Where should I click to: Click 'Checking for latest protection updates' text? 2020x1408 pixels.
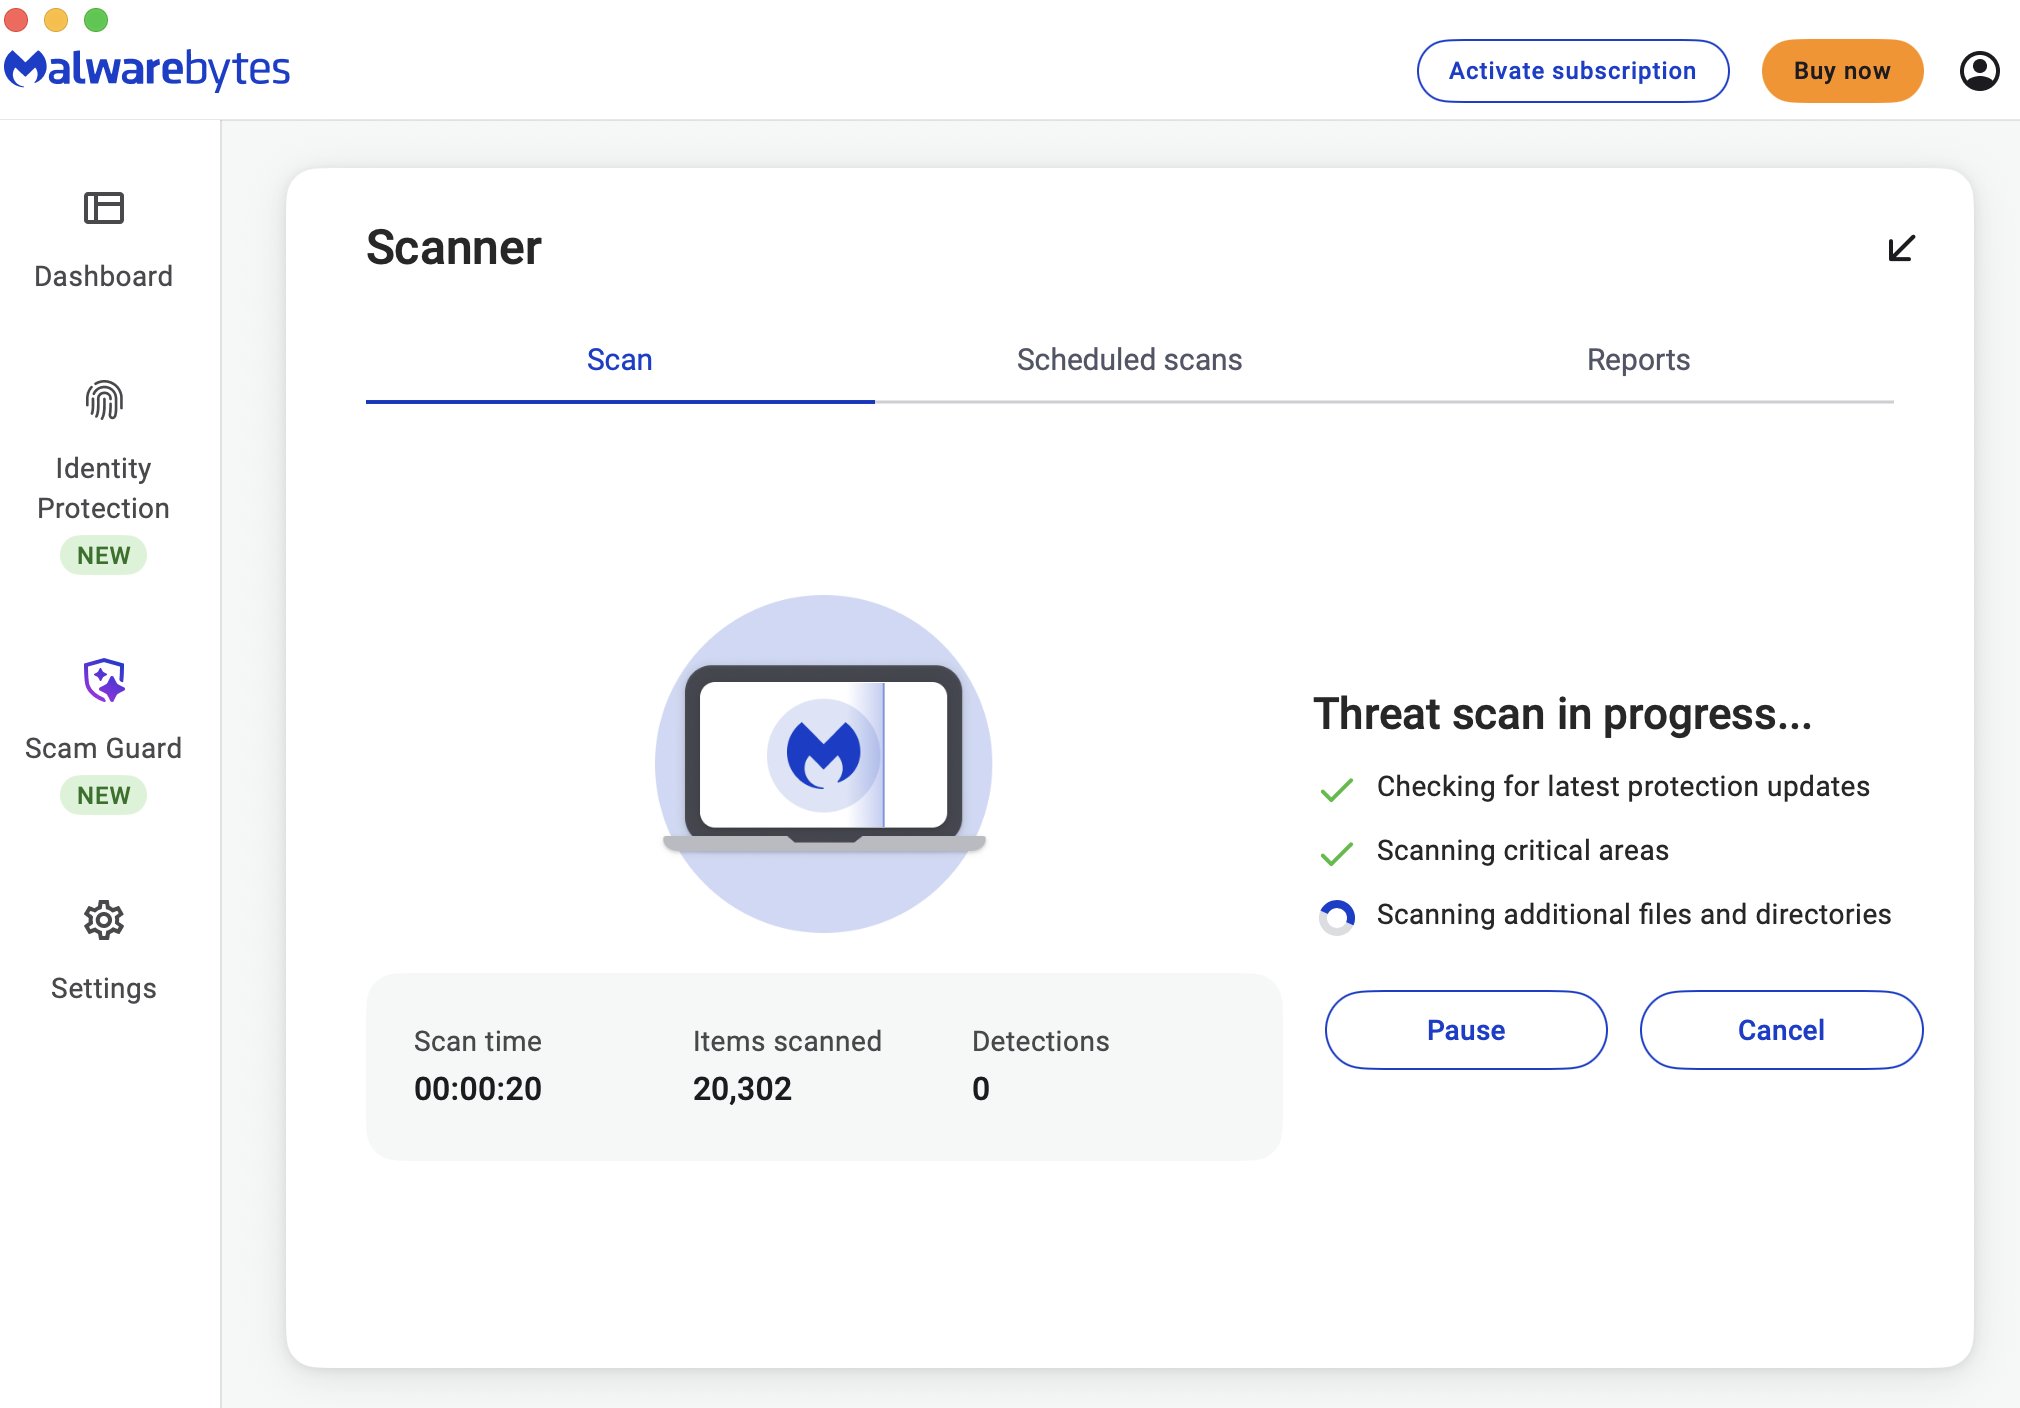pos(1623,787)
